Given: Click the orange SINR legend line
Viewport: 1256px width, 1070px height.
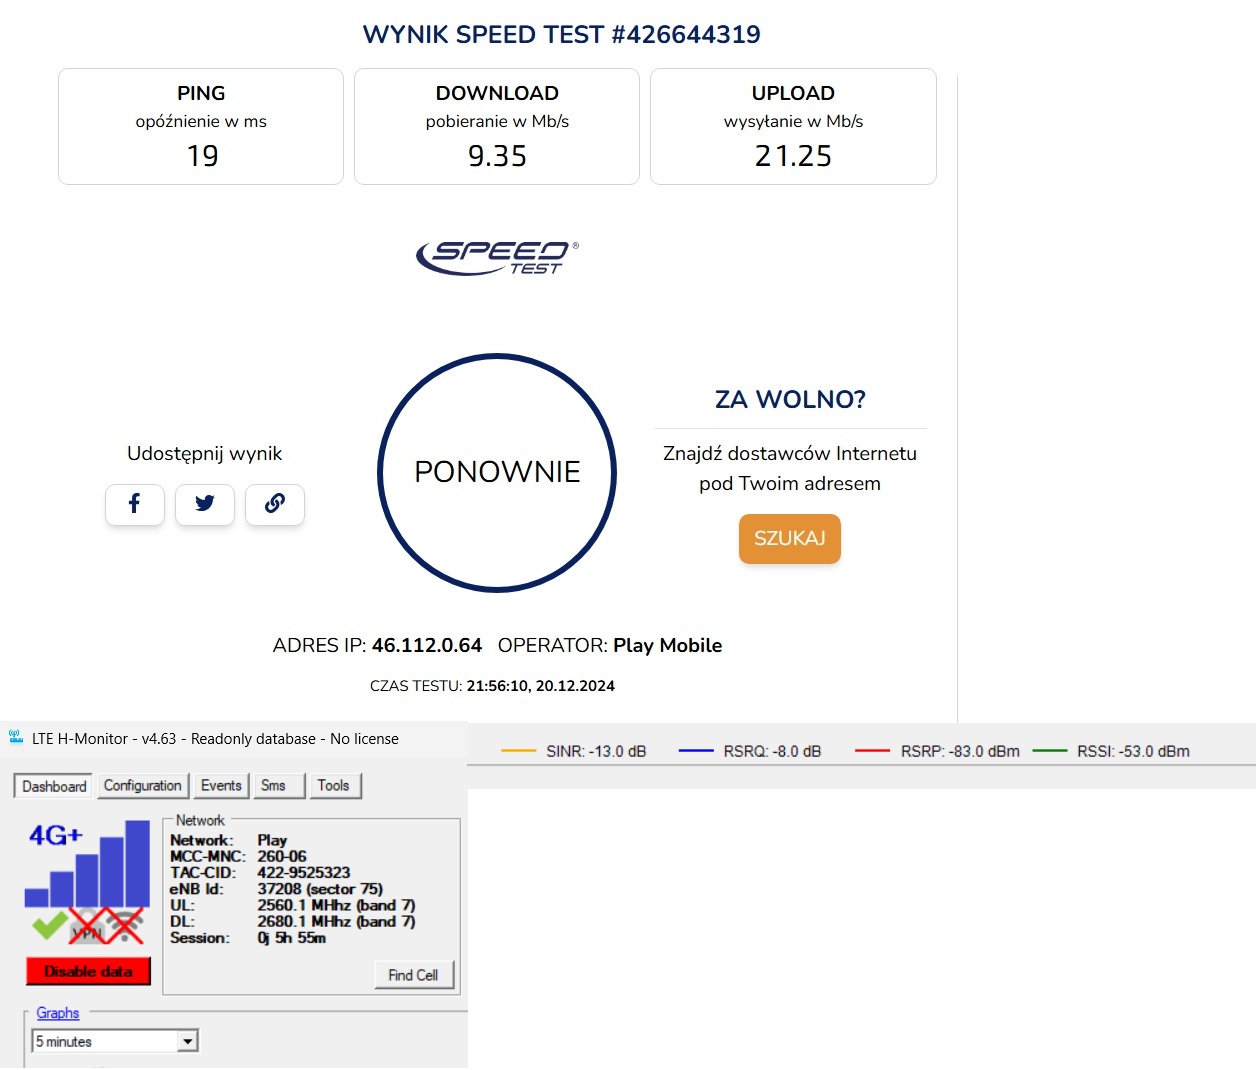Looking at the screenshot, I should [519, 751].
